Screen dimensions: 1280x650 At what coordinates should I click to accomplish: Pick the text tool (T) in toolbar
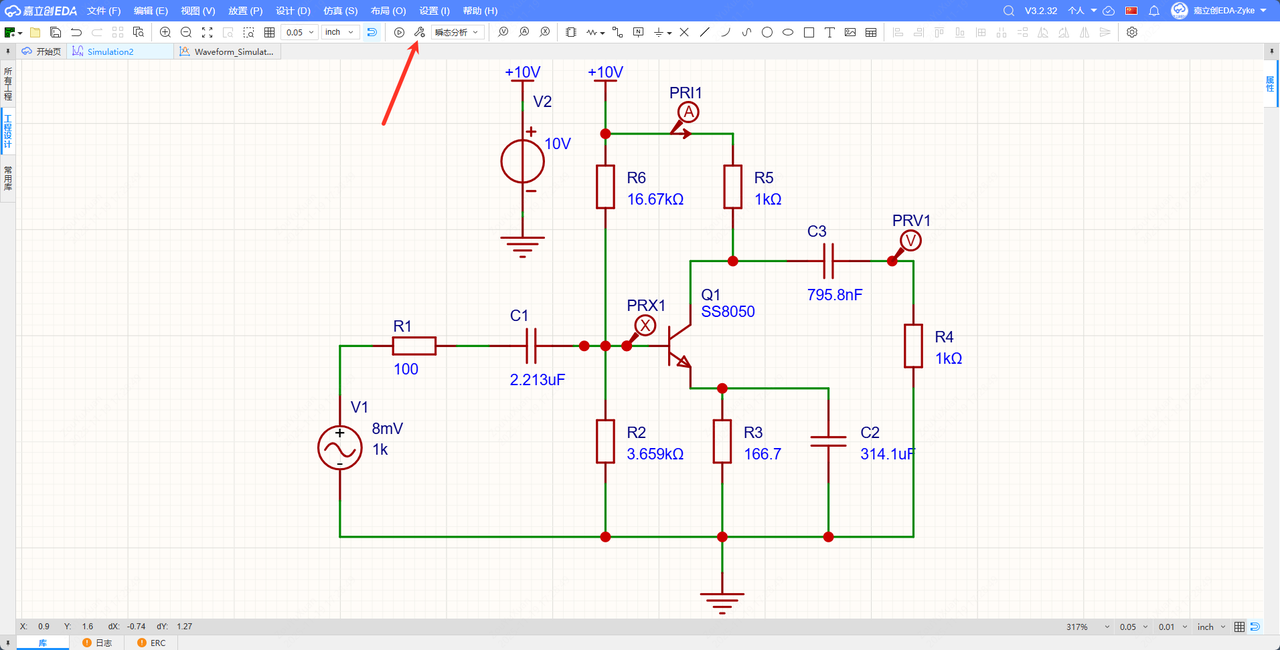tap(829, 32)
